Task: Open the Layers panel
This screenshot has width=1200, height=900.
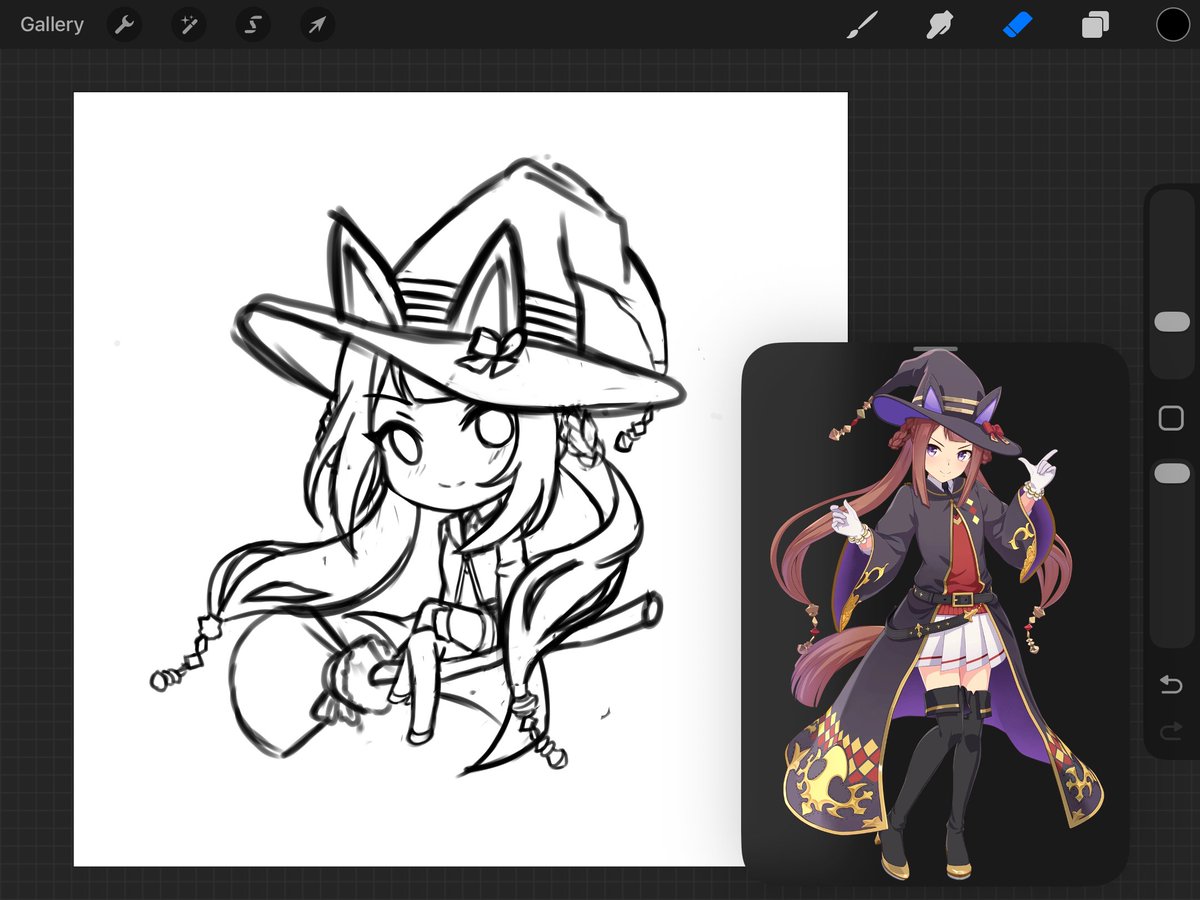Action: (x=1095, y=25)
